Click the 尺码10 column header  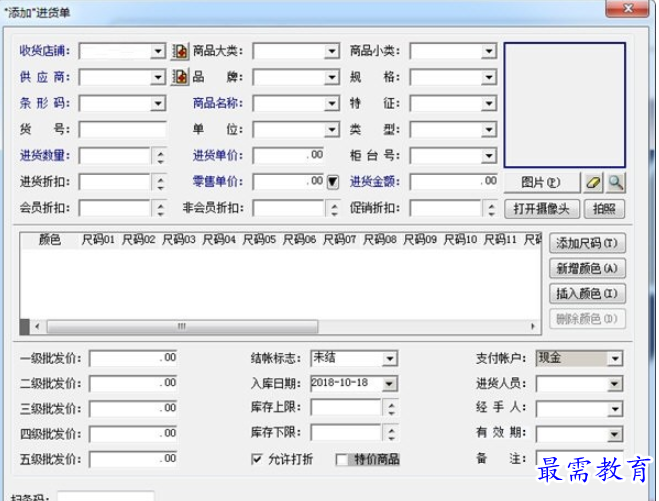tap(460, 240)
